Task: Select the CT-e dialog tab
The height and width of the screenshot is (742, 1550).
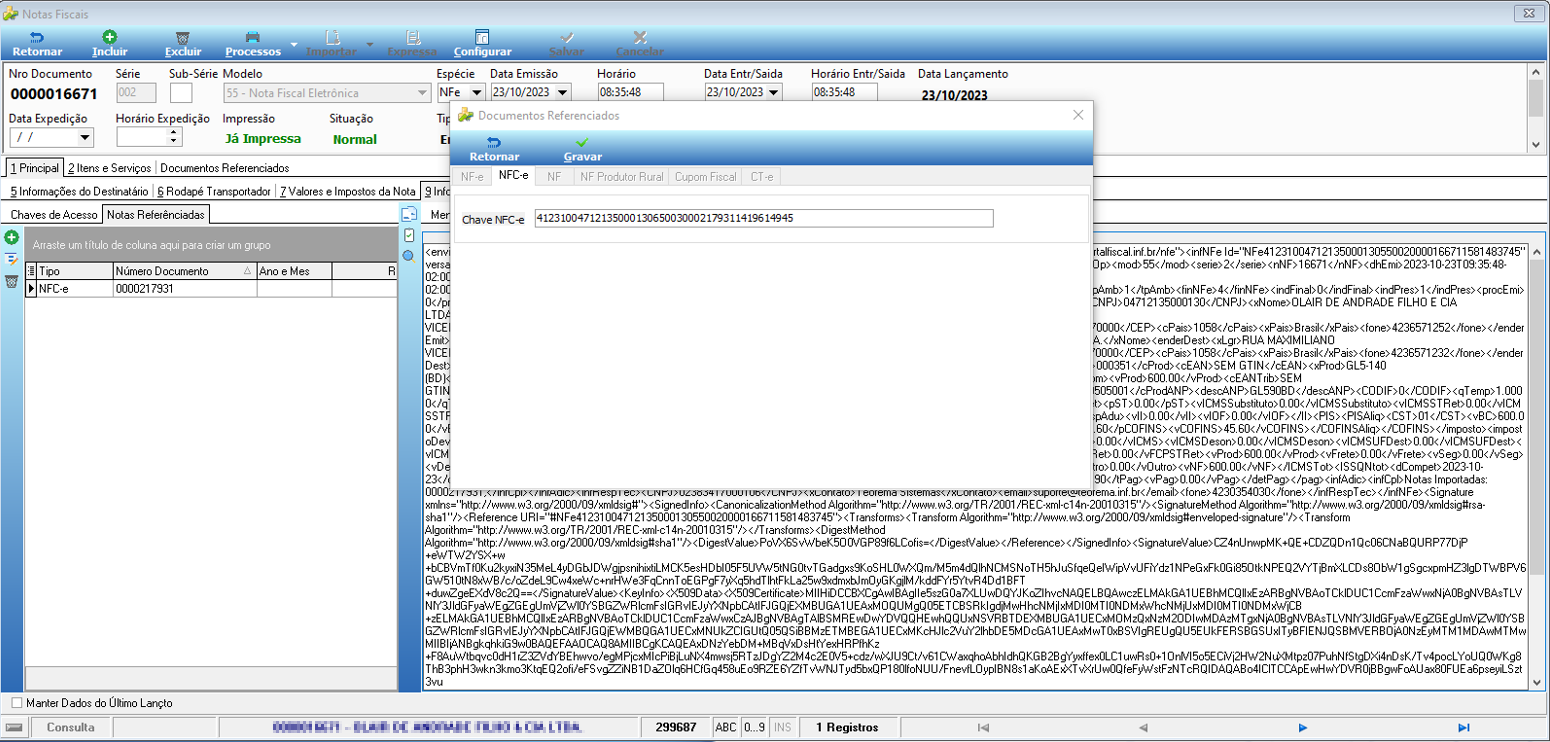Action: coord(762,177)
